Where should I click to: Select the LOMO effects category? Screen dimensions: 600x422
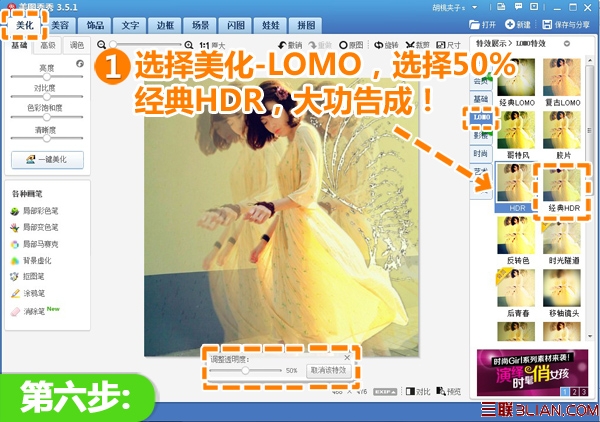pyautogui.click(x=481, y=117)
